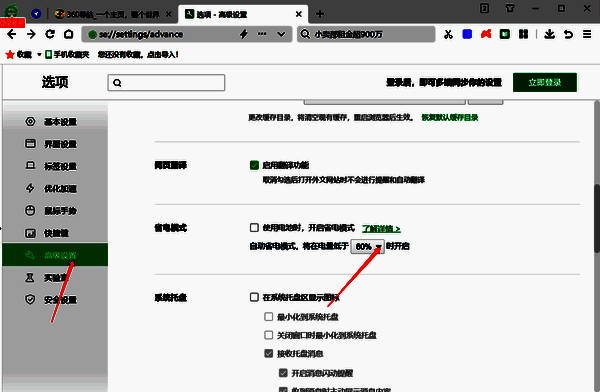Click the import favorites hint text
The height and width of the screenshot is (392, 600).
[x=138, y=54]
